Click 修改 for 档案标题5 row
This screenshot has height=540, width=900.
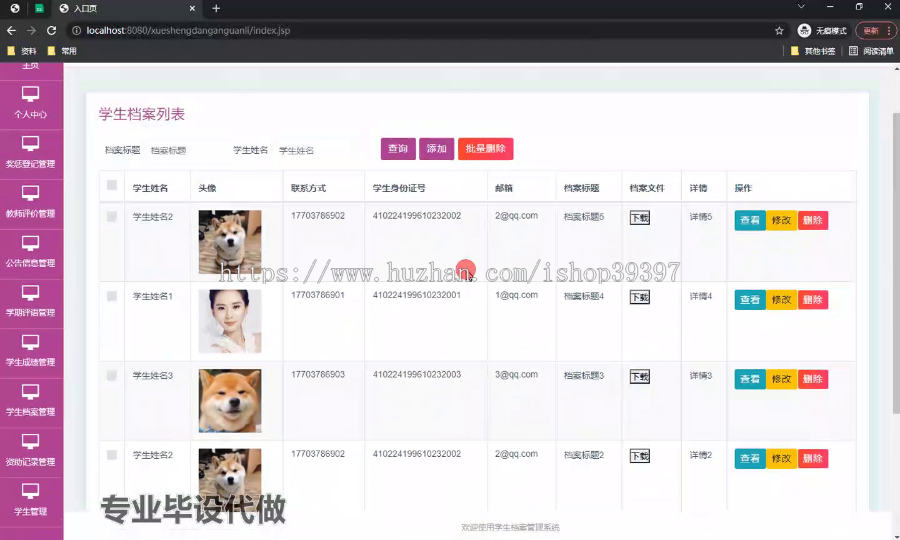pyautogui.click(x=781, y=220)
